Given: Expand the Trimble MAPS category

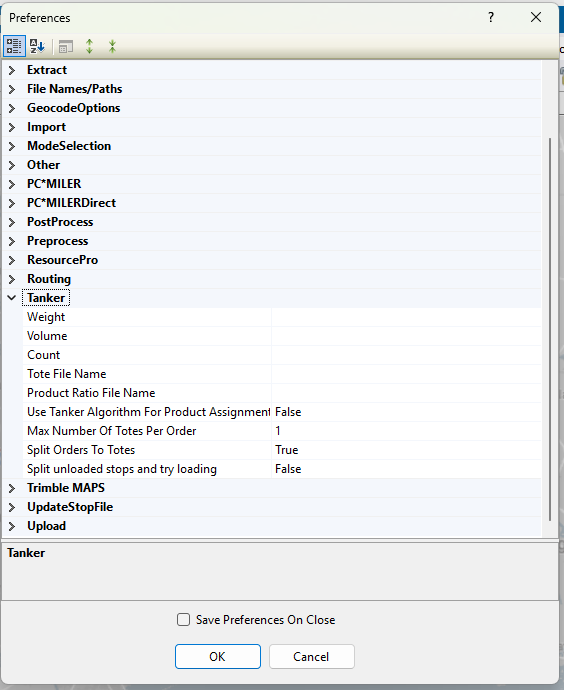Looking at the screenshot, I should pyautogui.click(x=12, y=488).
